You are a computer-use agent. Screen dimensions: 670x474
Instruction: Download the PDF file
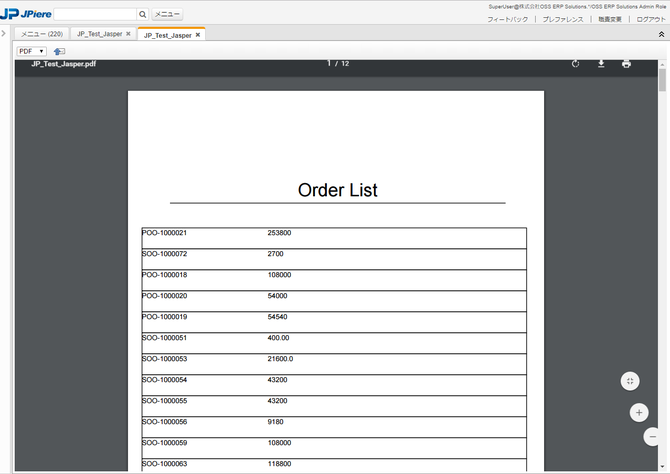601,64
